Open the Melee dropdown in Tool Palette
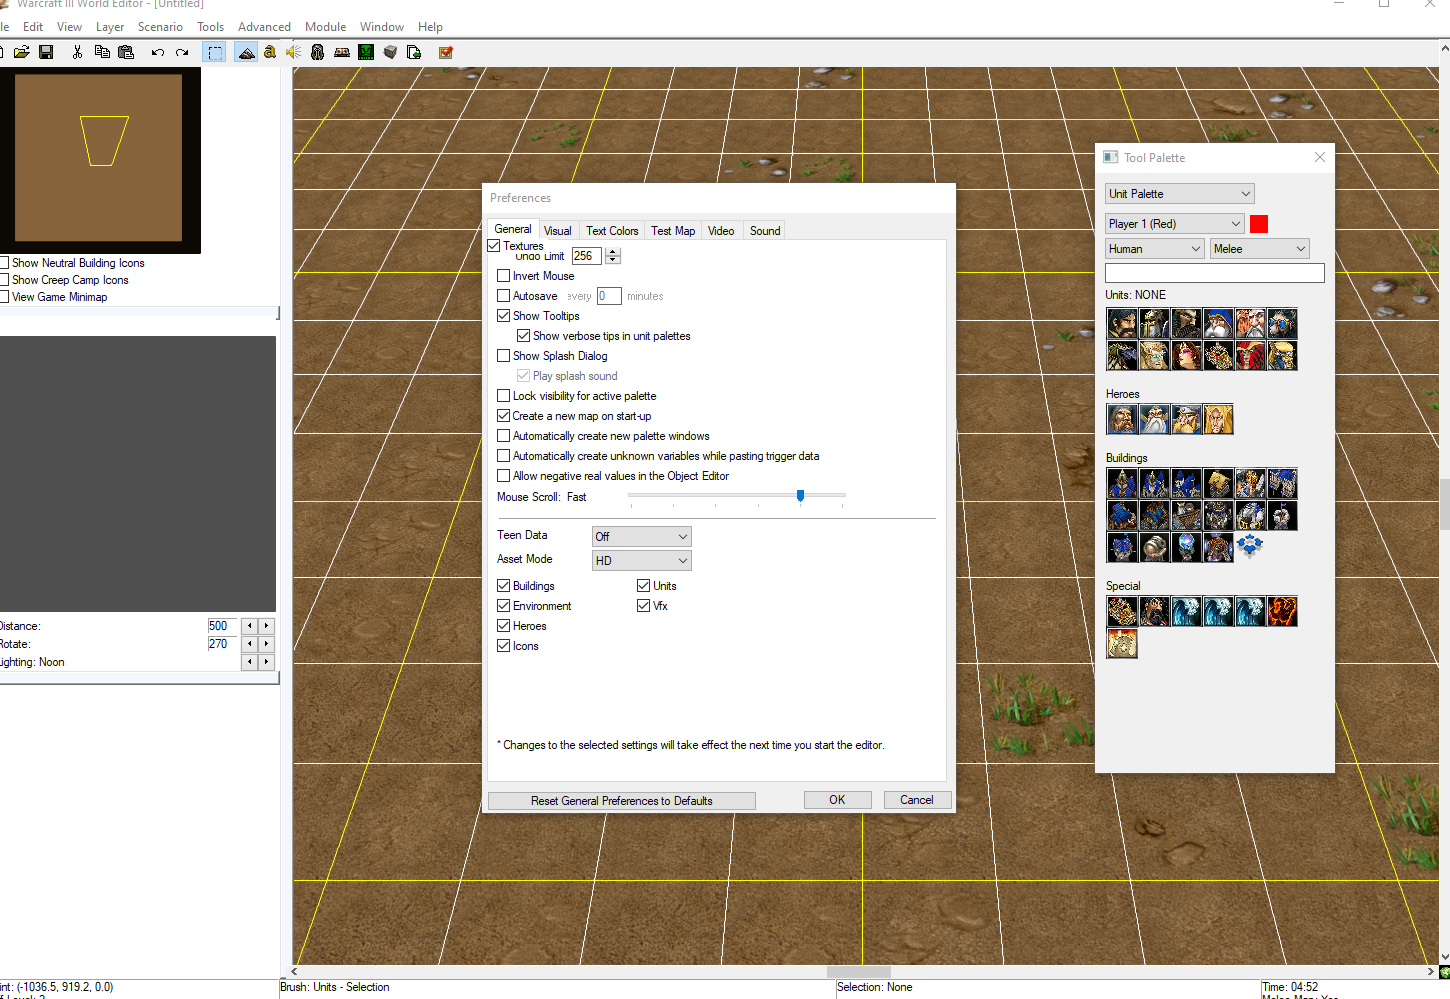The width and height of the screenshot is (1450, 999). coord(1260,249)
